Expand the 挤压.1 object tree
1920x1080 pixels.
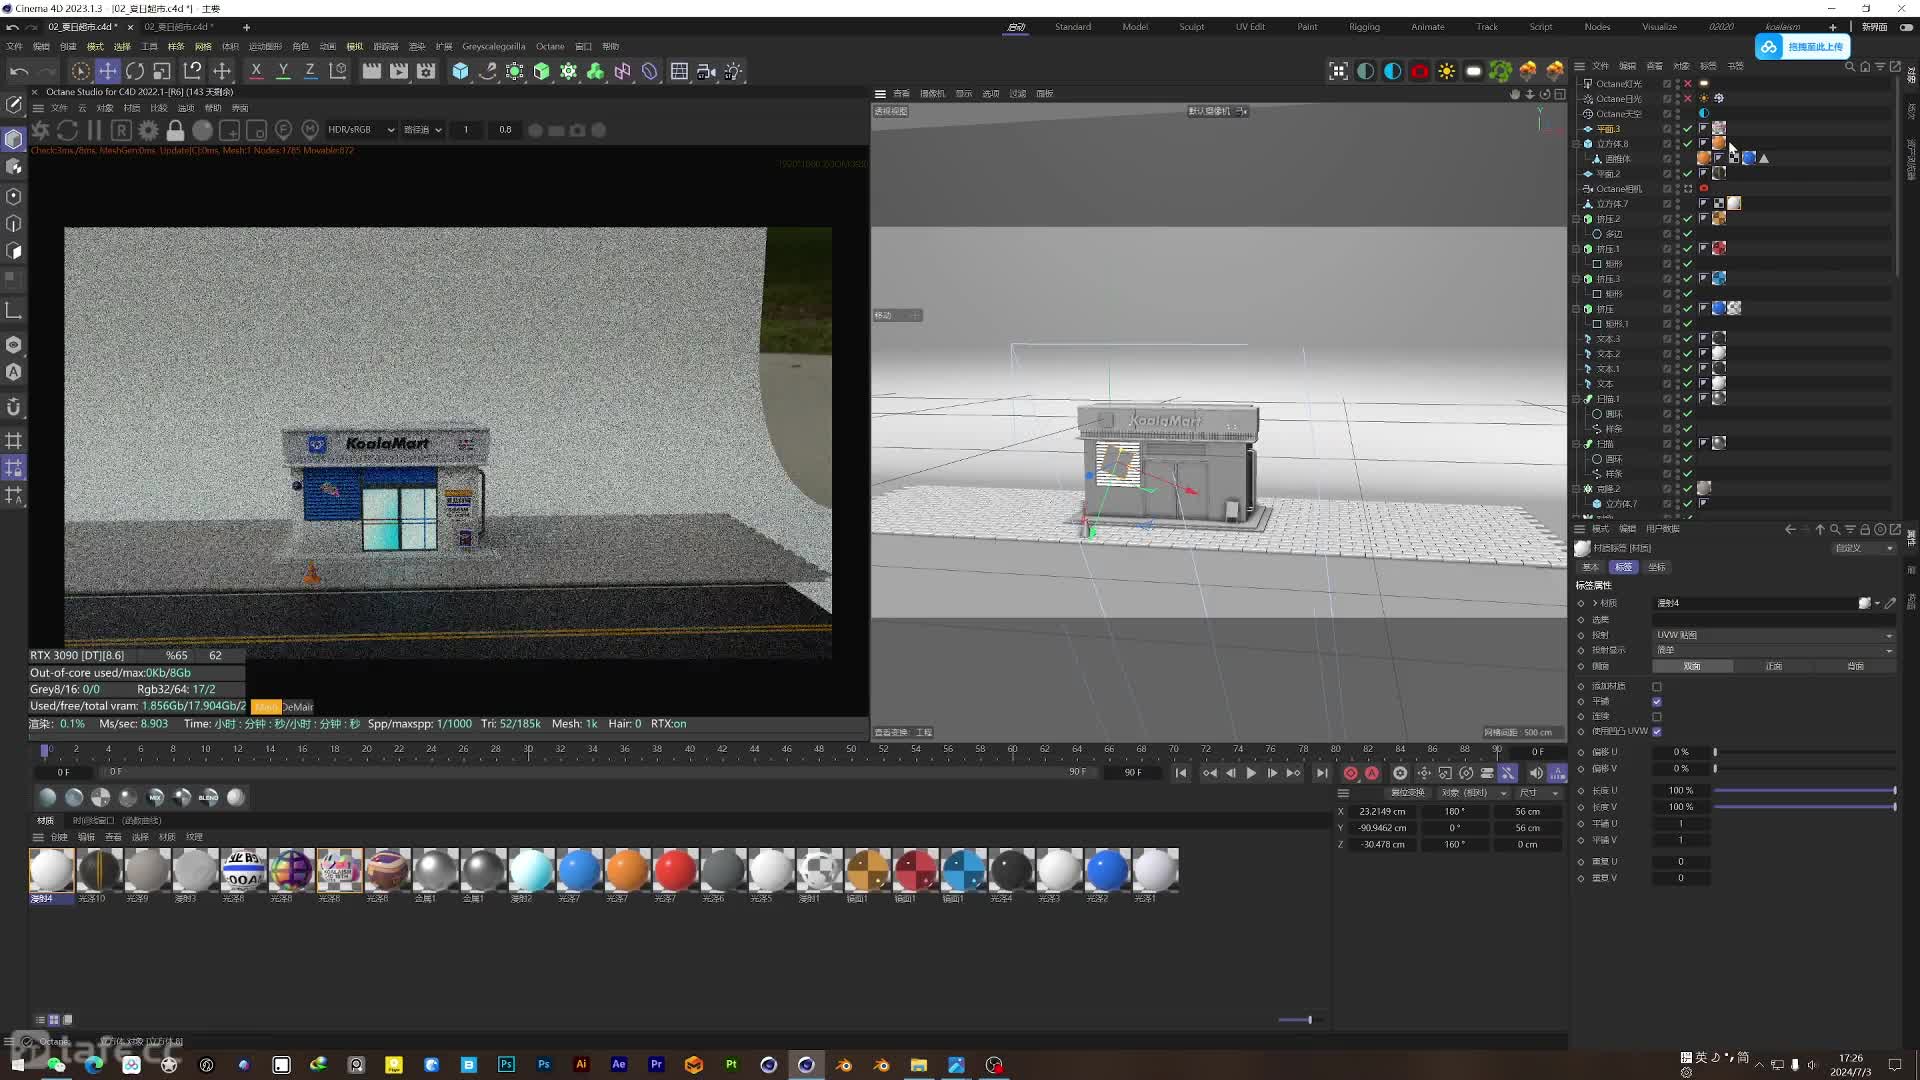(x=1577, y=249)
